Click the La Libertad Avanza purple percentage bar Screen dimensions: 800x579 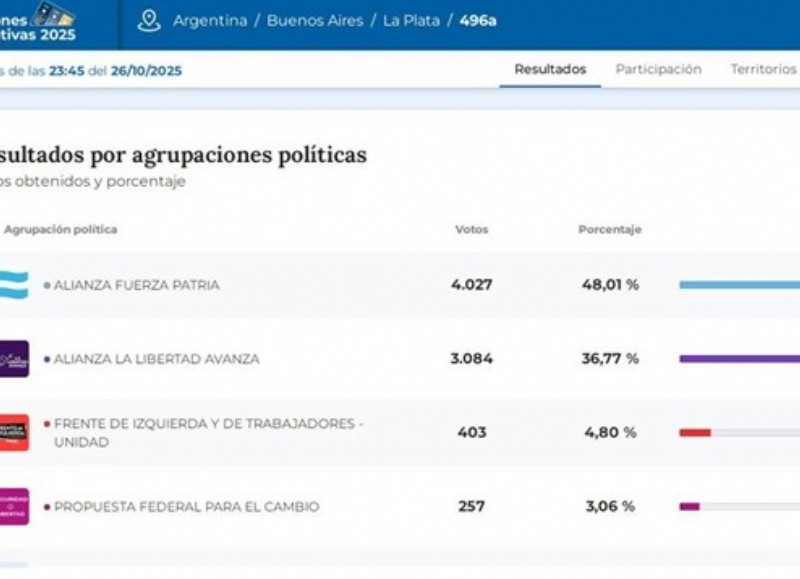click(738, 359)
